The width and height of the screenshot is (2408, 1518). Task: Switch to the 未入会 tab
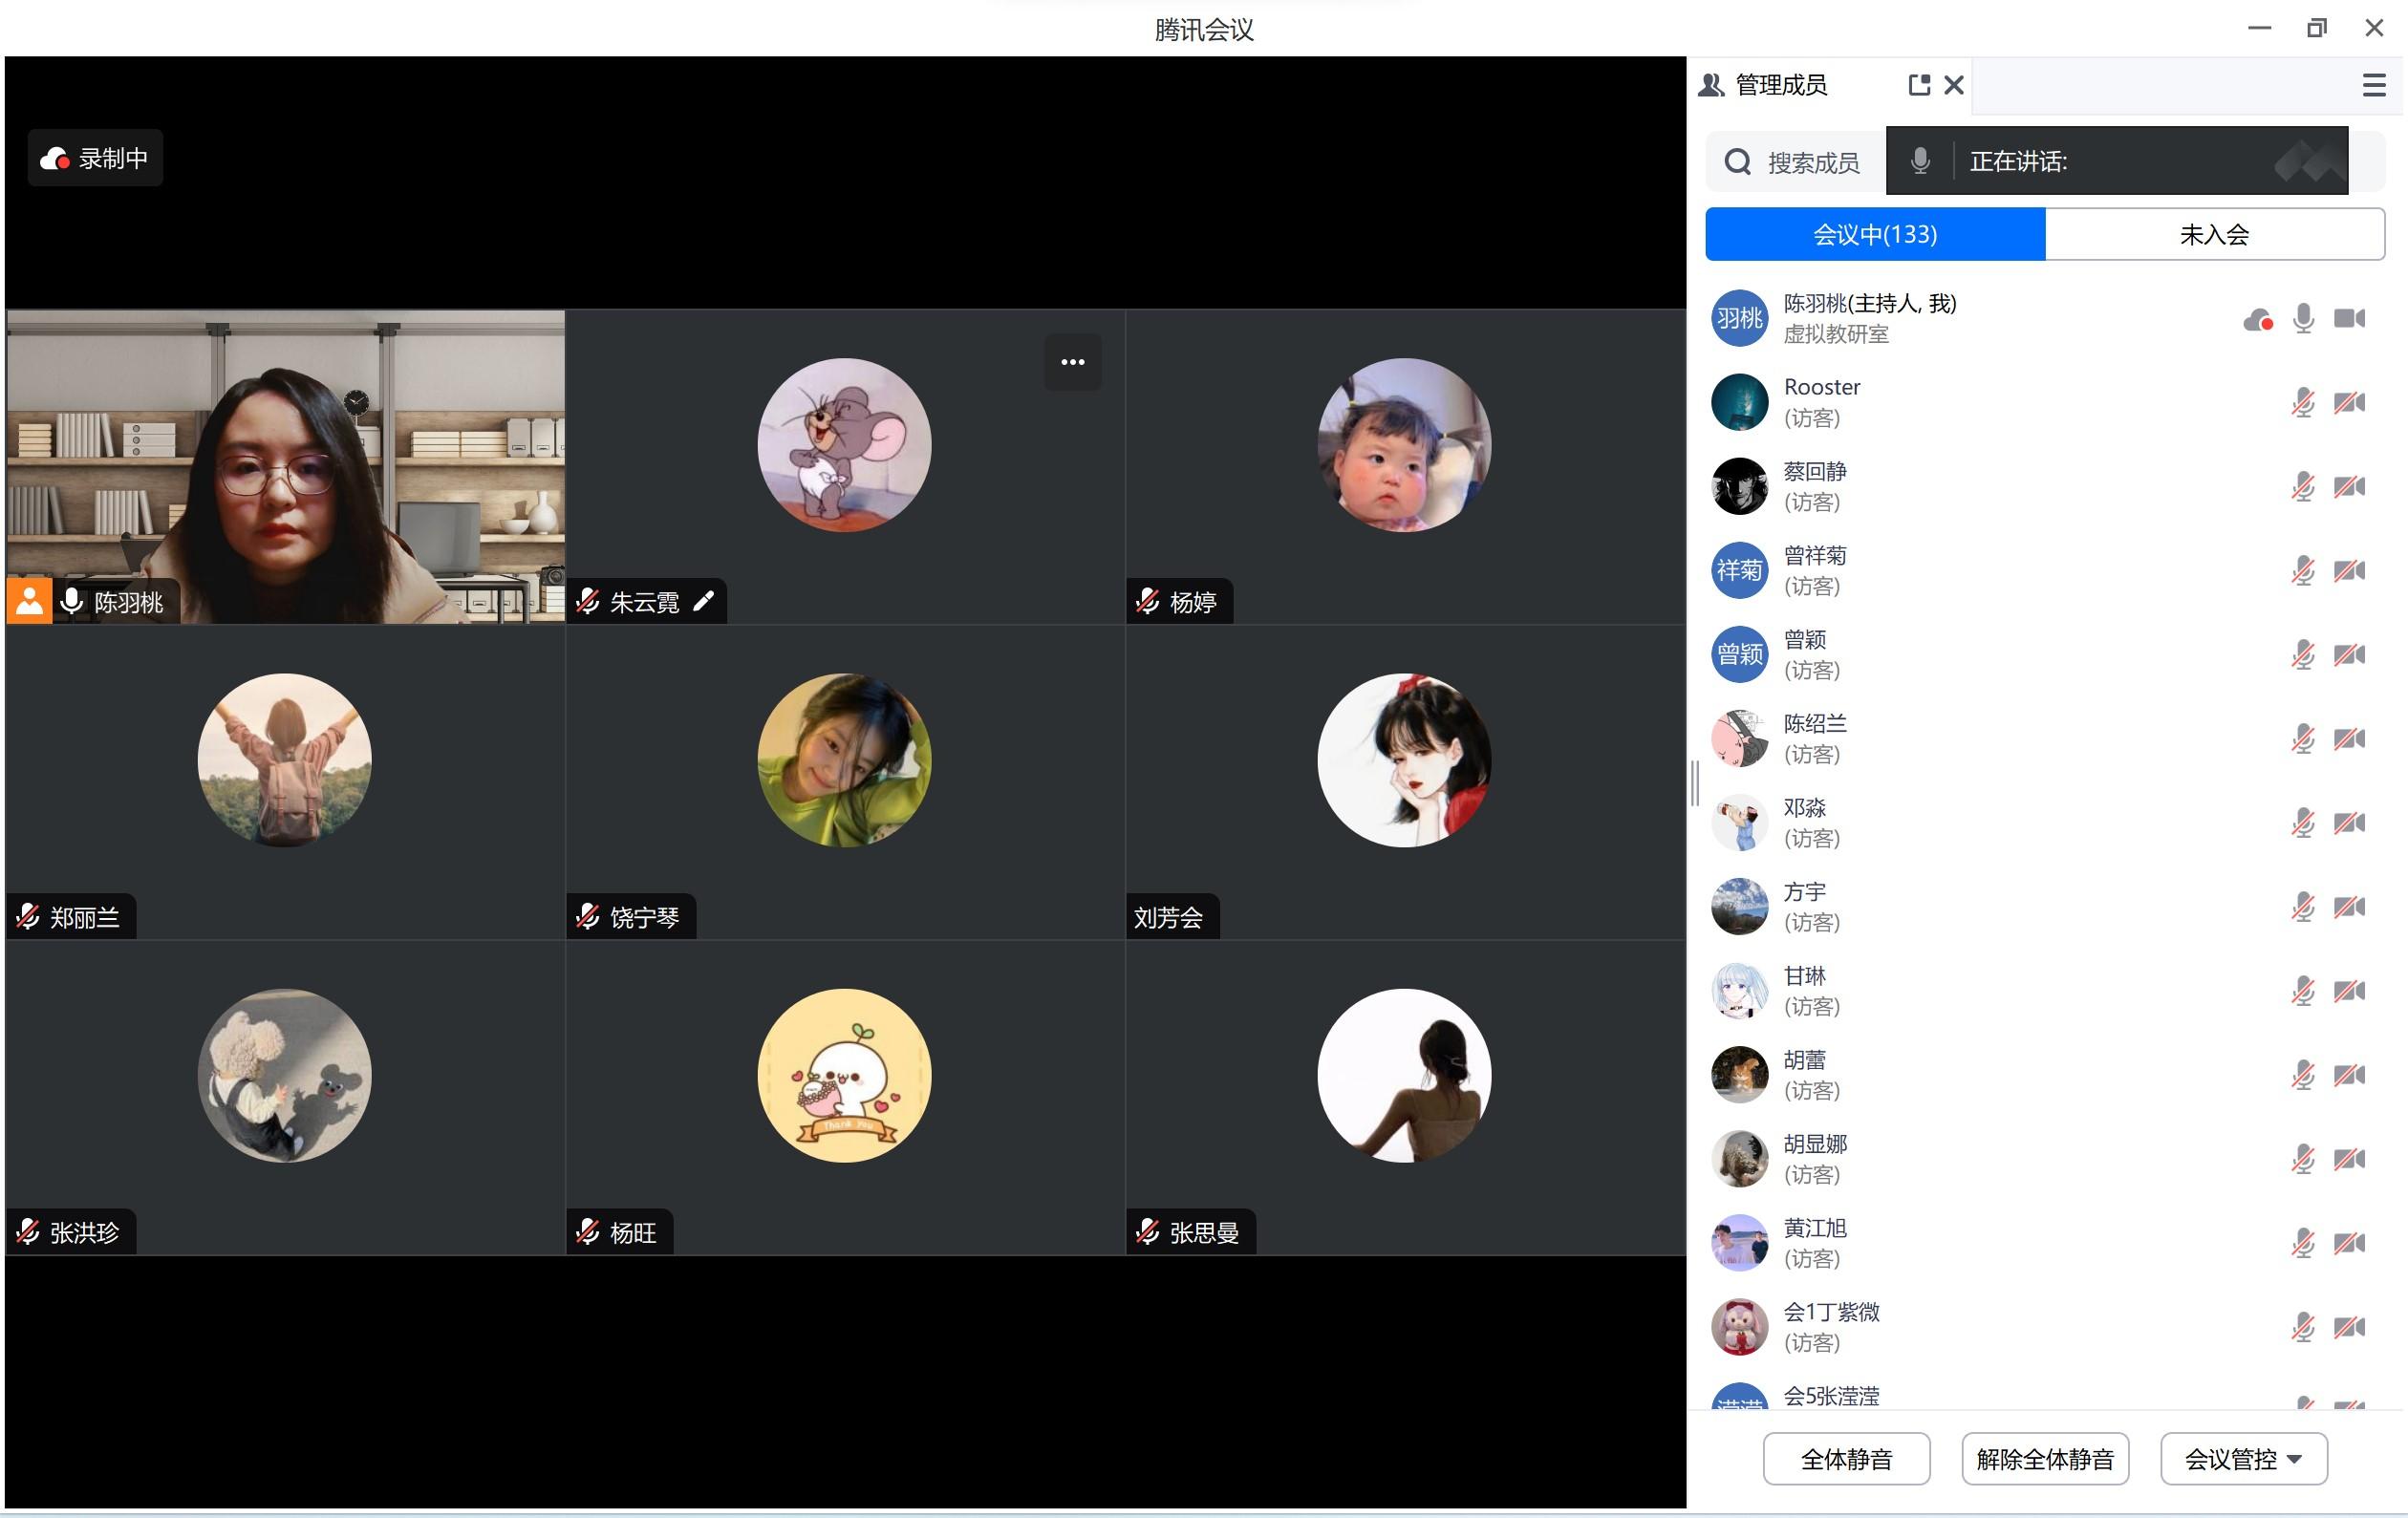pos(2214,235)
